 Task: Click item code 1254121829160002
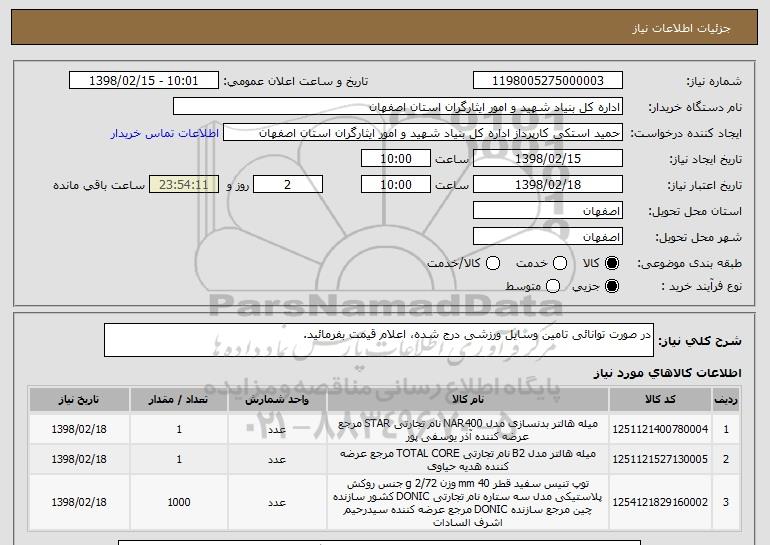(660, 502)
